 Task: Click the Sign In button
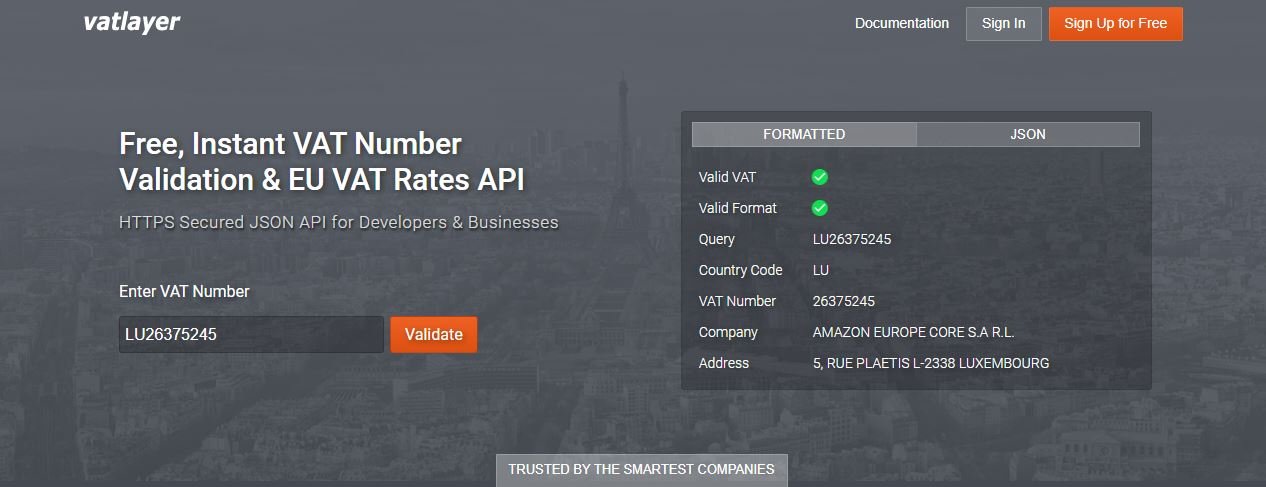pos(1004,24)
